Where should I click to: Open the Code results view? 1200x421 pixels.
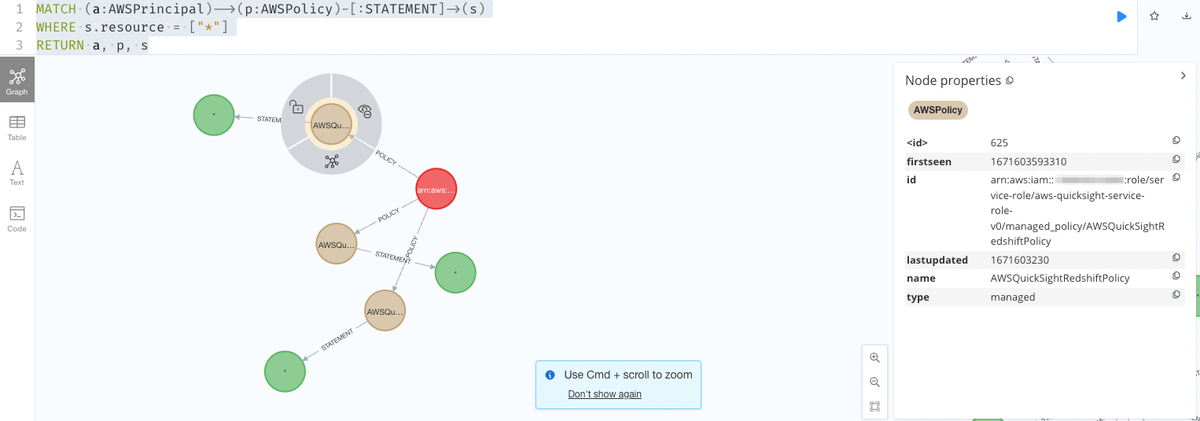point(17,219)
